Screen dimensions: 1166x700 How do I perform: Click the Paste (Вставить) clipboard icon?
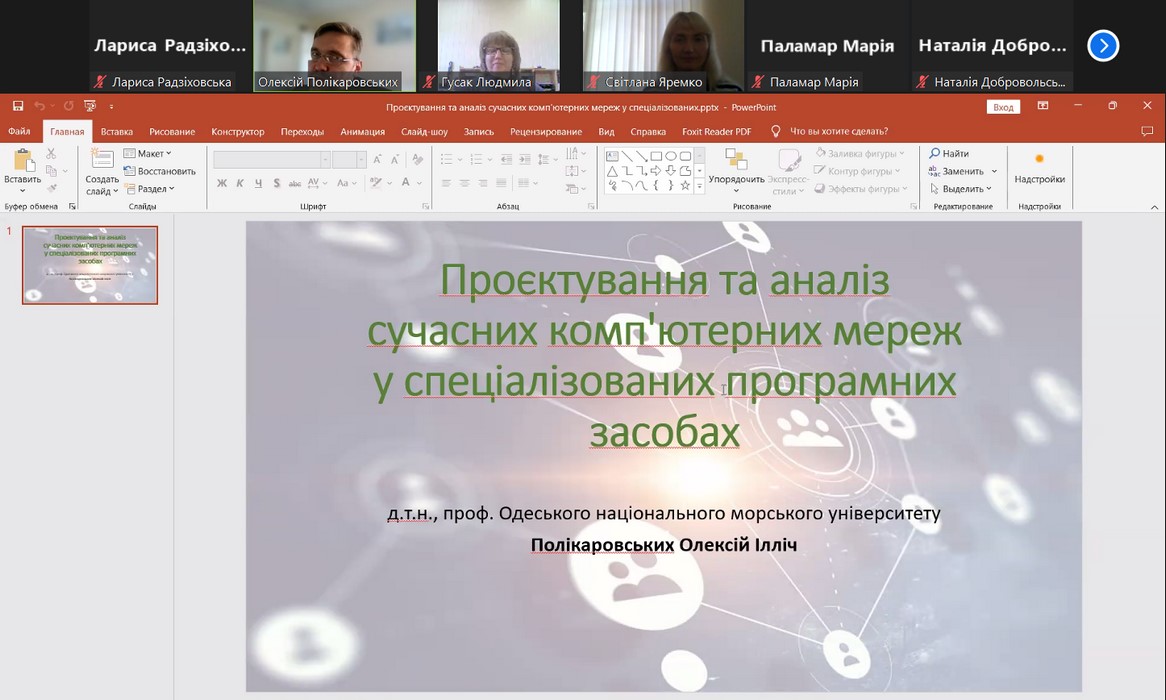pos(22,161)
